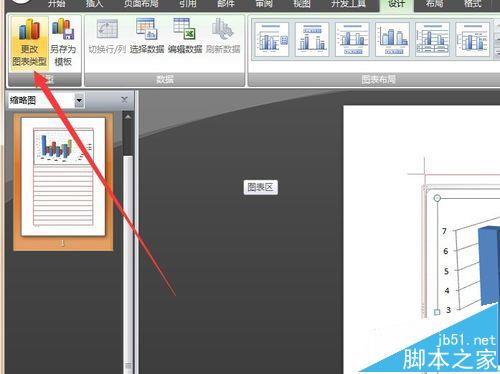Click the axis value 6 on the chart
This screenshot has width=500, height=374.
446,251
